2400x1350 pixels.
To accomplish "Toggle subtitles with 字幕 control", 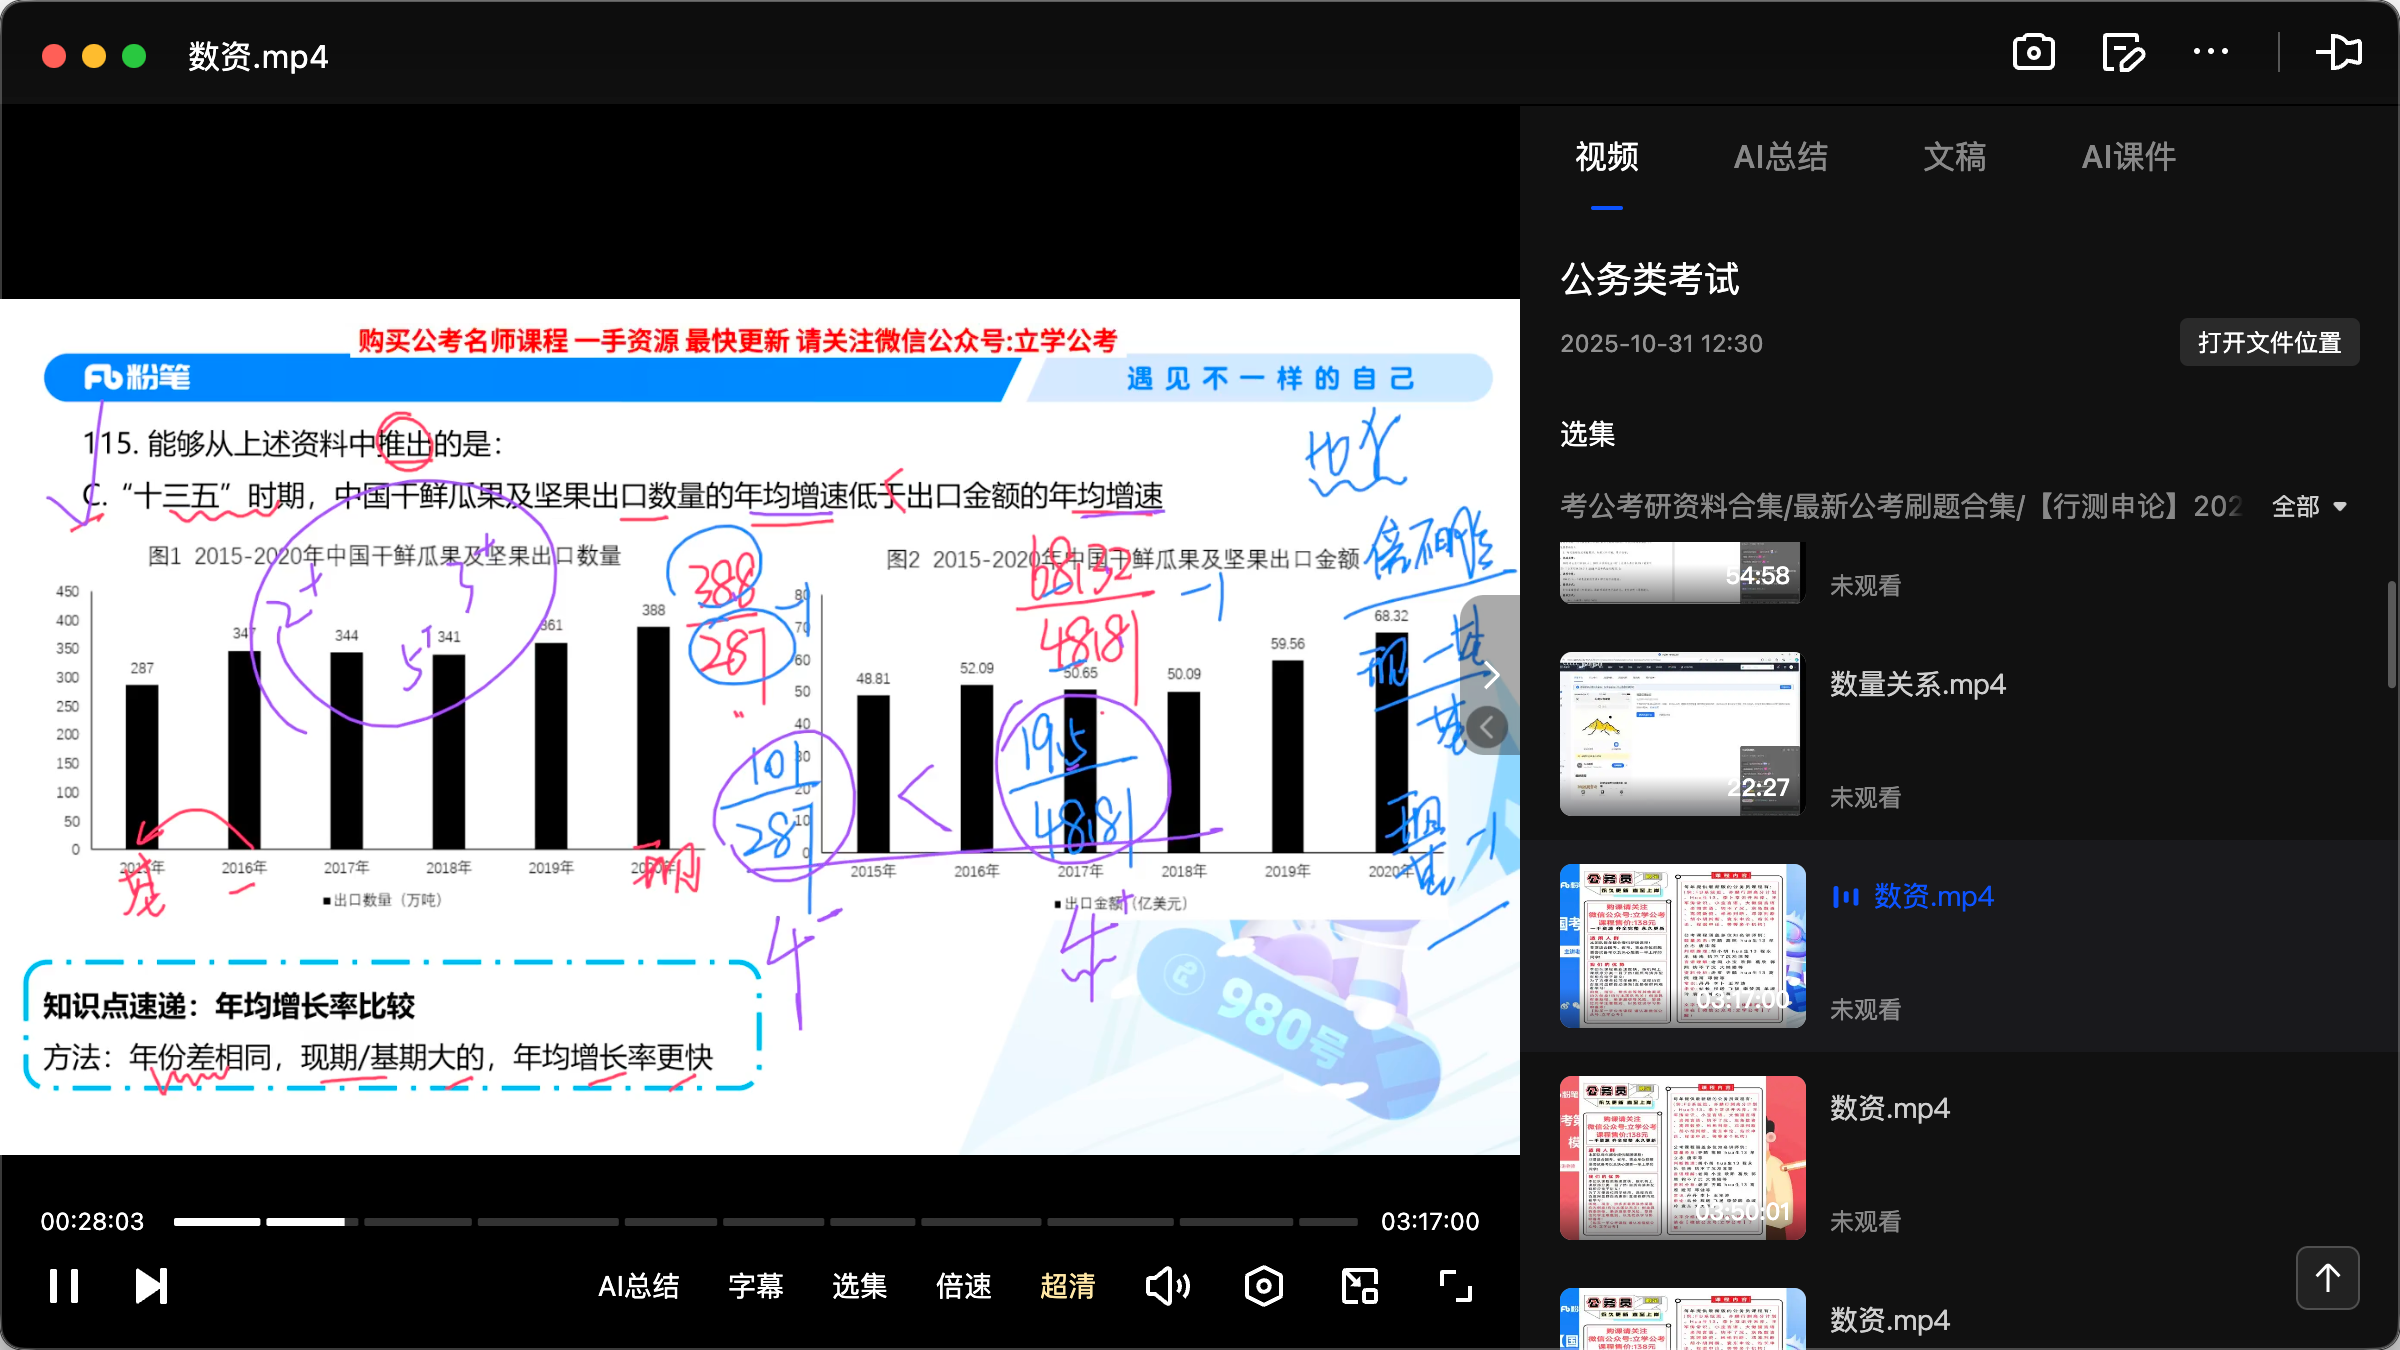I will 757,1287.
